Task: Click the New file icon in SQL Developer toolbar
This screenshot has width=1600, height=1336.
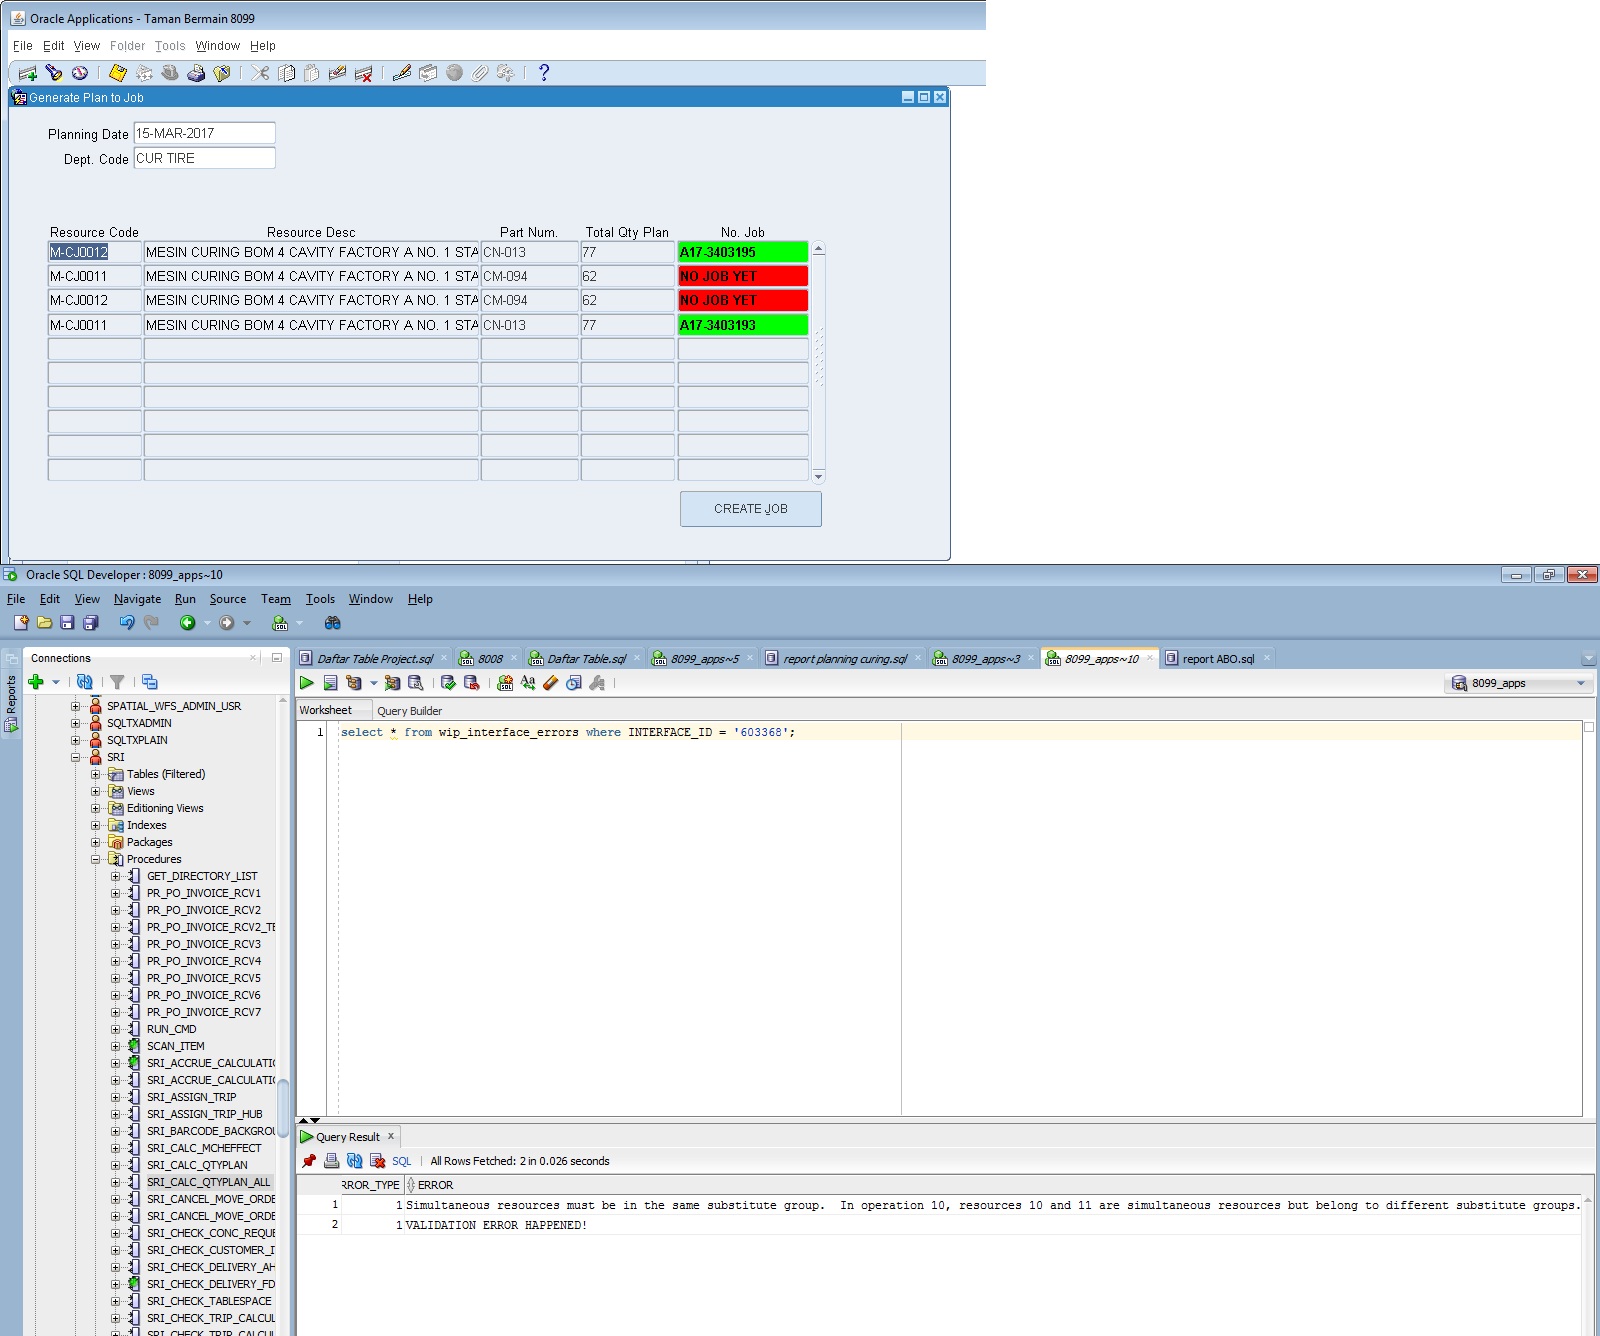Action: (21, 623)
